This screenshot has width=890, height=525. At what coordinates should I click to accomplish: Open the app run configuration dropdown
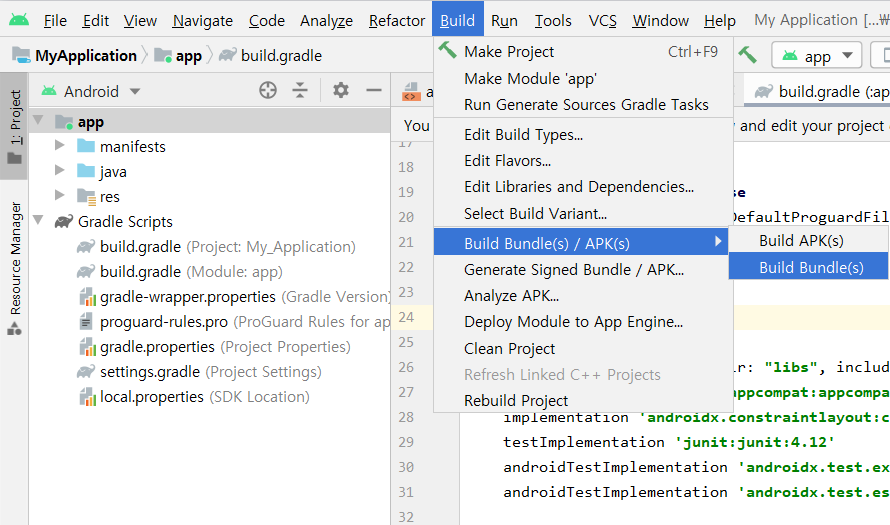pos(816,56)
